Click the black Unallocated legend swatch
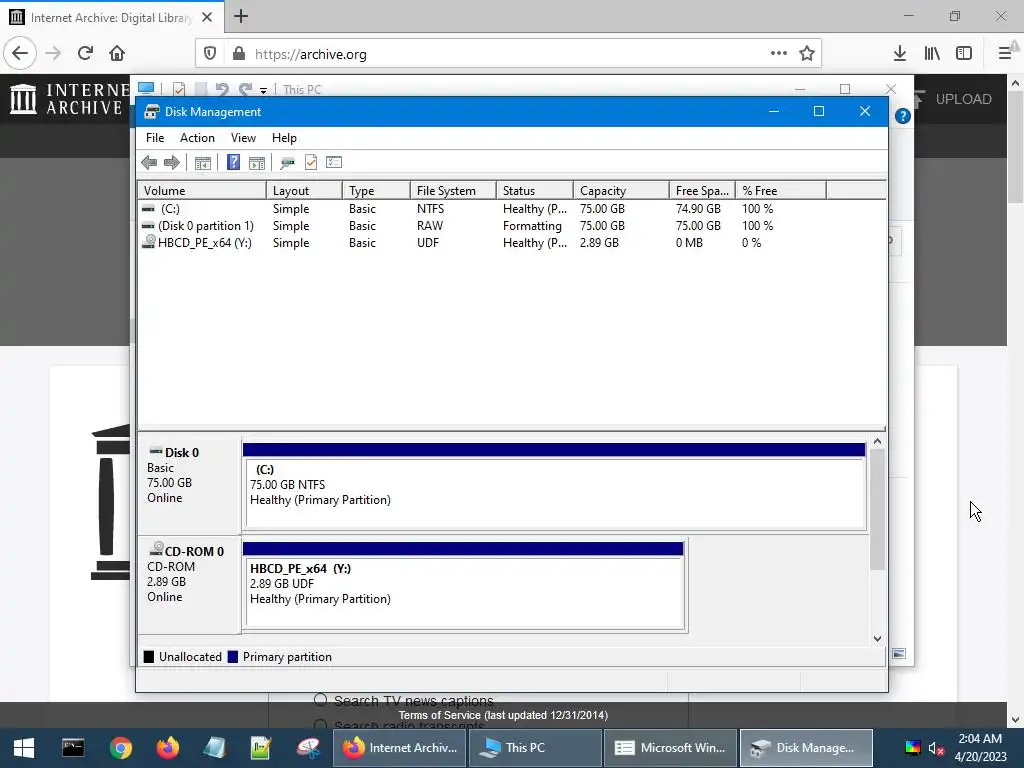This screenshot has height=768, width=1024. coord(149,657)
